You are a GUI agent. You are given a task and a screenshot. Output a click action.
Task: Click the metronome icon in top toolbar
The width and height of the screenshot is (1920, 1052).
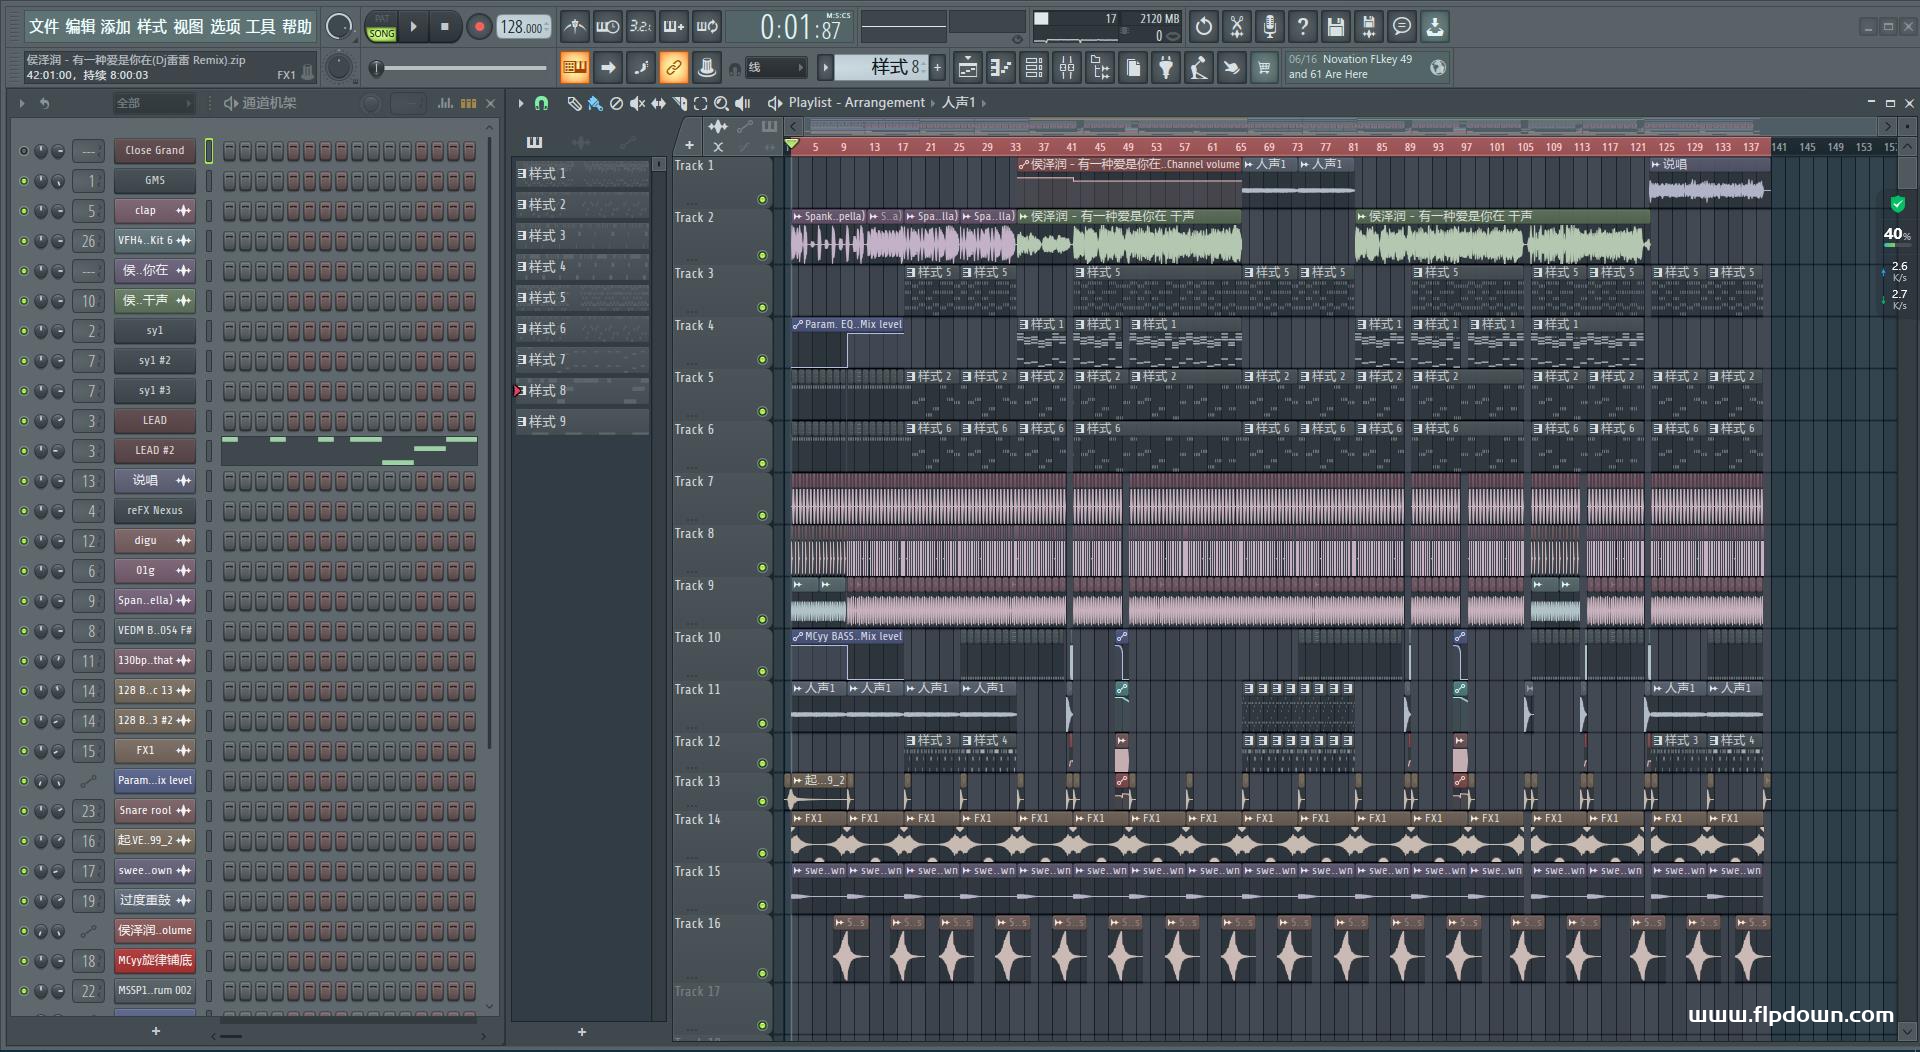[574, 27]
